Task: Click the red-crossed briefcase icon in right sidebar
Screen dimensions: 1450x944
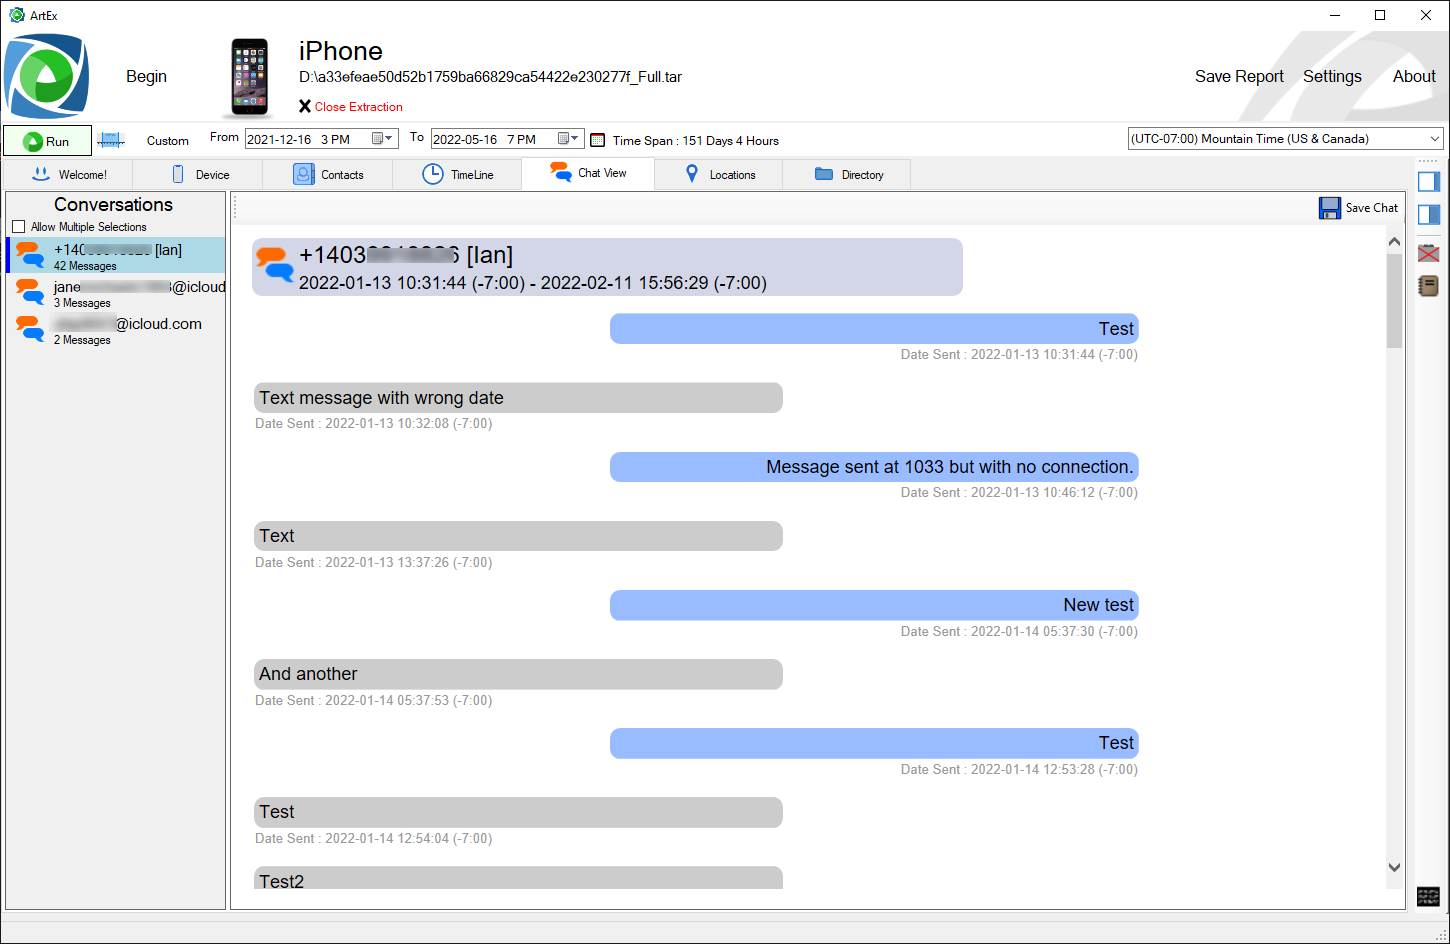Action: (x=1428, y=253)
